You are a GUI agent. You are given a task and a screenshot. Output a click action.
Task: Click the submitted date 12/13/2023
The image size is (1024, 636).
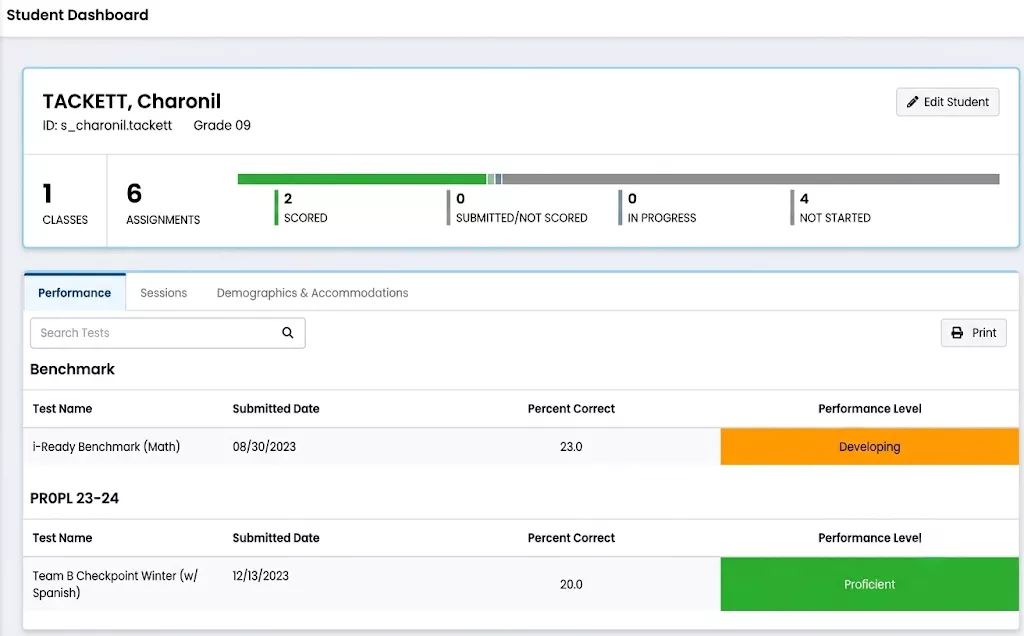pyautogui.click(x=261, y=576)
